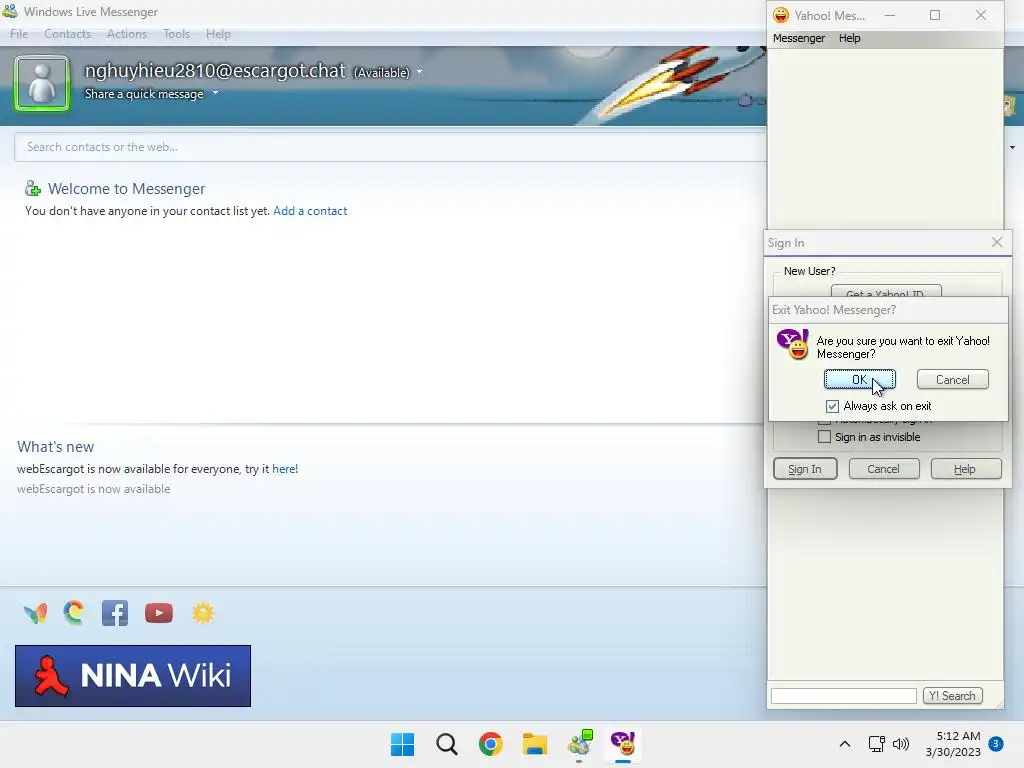The image size is (1024, 768).
Task: Open the YouTube icon in Messenger
Action: [159, 613]
